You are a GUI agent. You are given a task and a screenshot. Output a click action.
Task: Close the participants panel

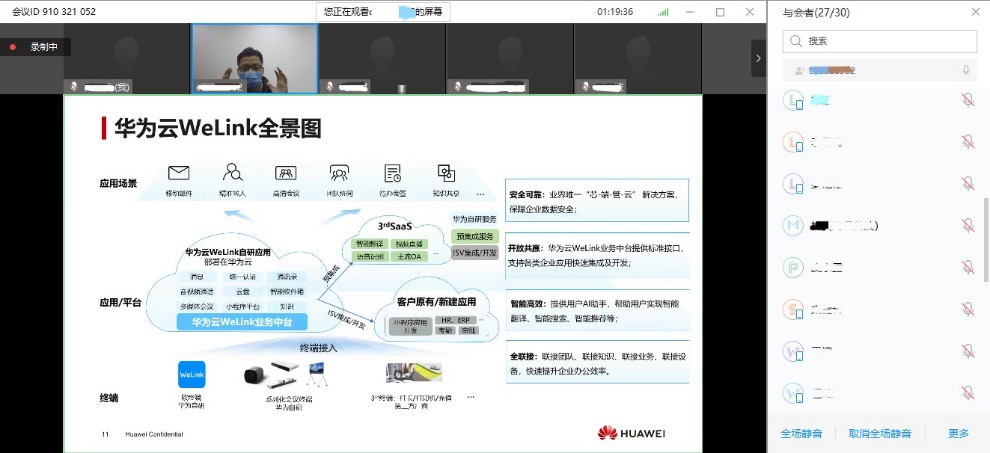click(975, 11)
